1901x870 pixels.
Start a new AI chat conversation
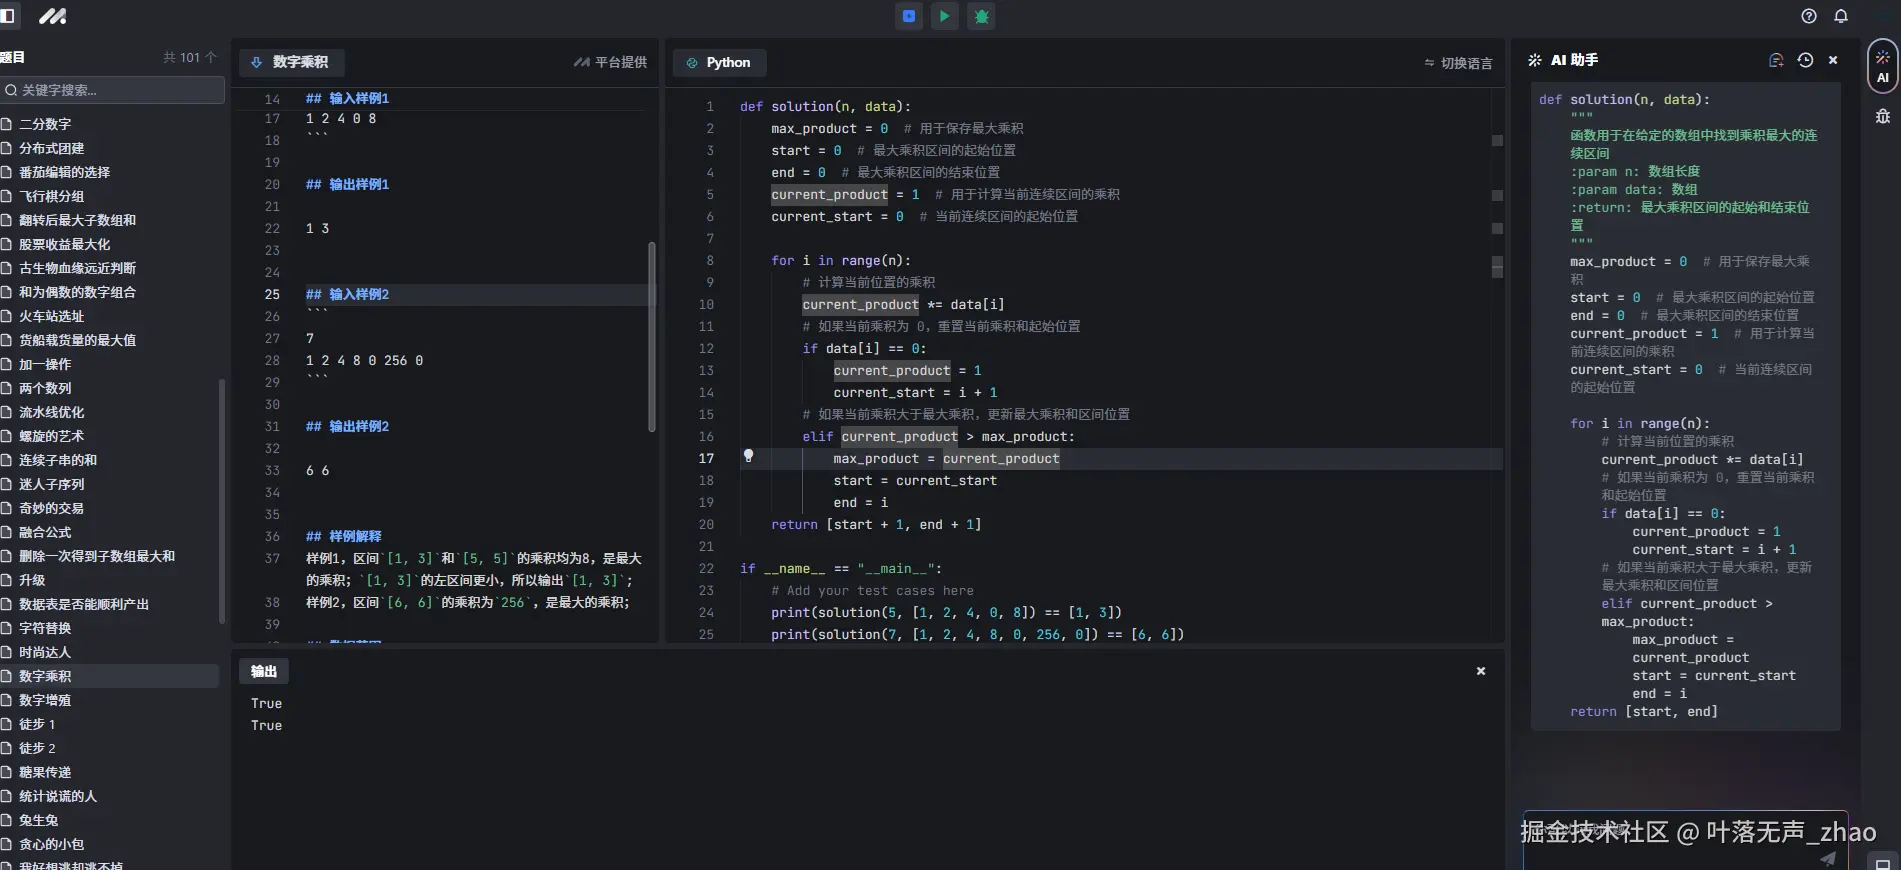[1776, 60]
